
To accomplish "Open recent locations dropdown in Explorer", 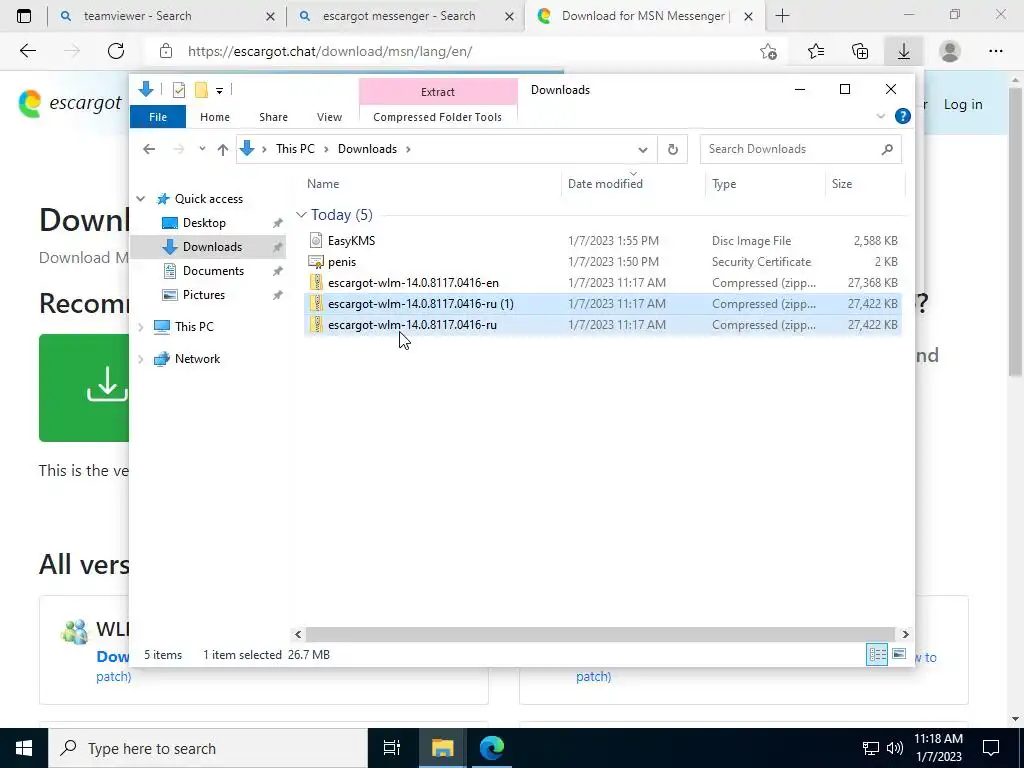I will 202,149.
